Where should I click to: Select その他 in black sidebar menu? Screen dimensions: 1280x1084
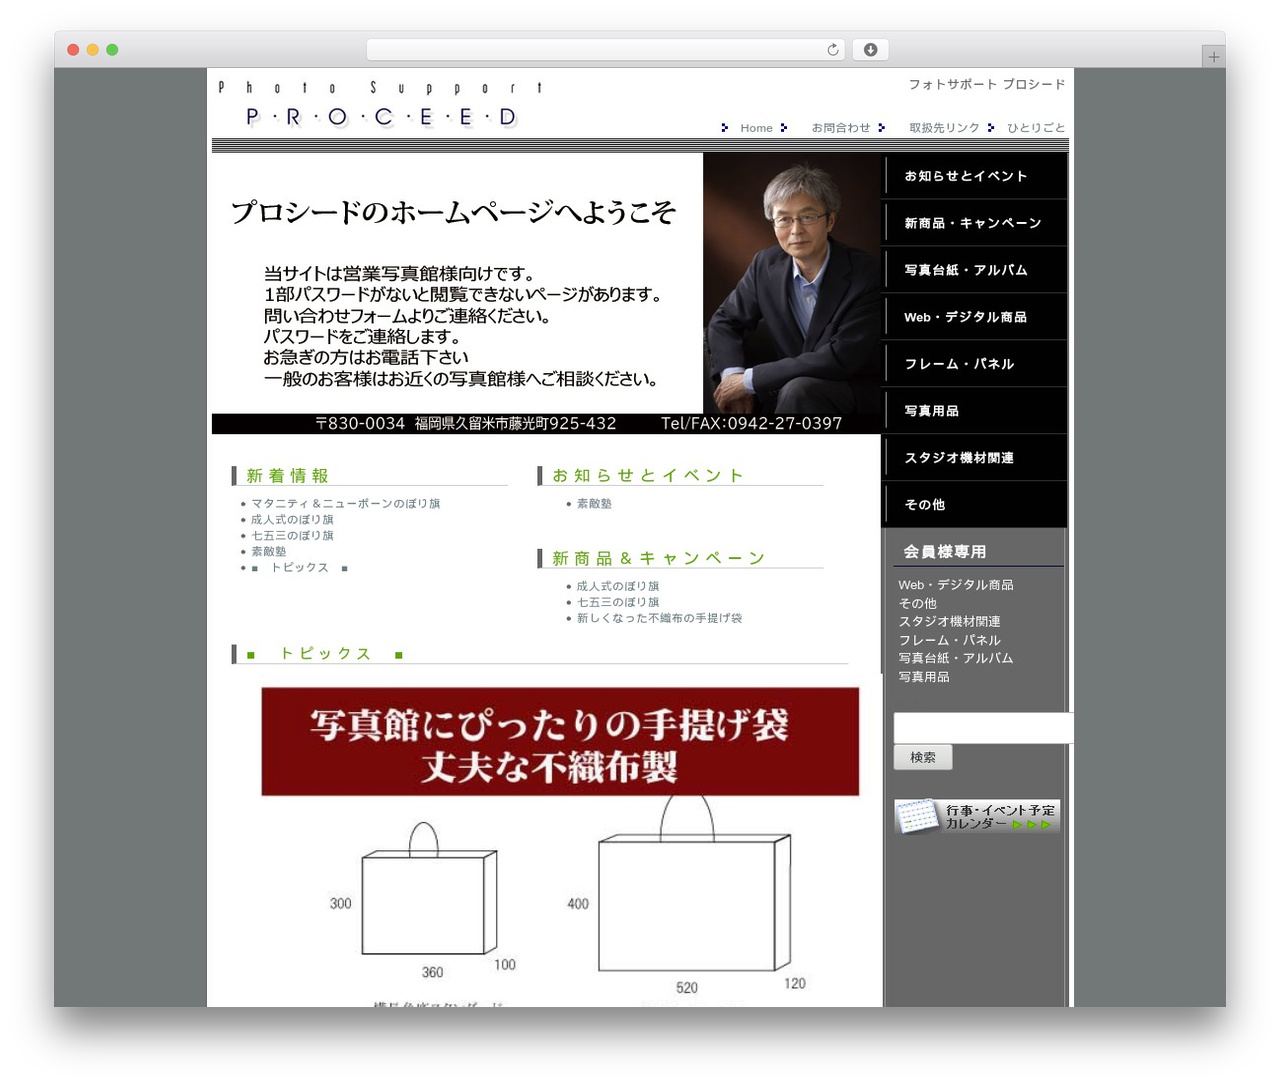tap(974, 505)
